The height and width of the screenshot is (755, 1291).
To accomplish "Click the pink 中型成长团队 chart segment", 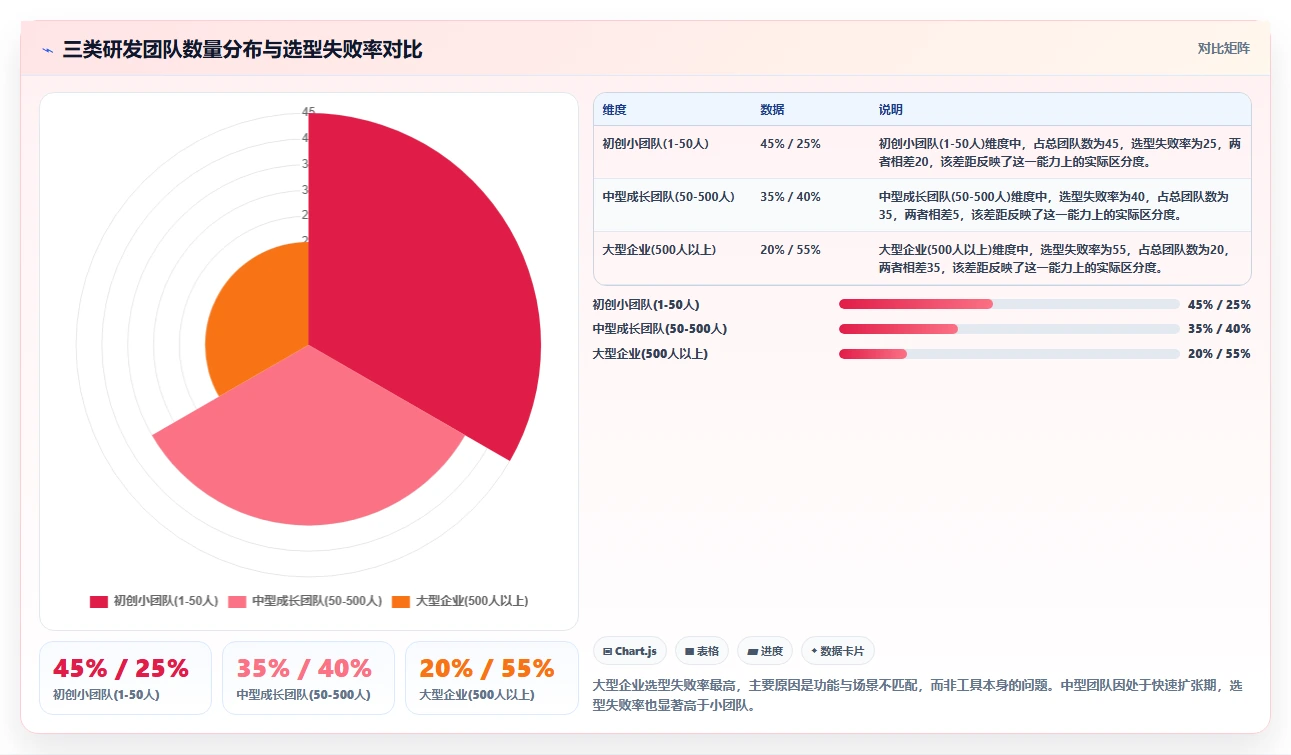I will [310, 450].
